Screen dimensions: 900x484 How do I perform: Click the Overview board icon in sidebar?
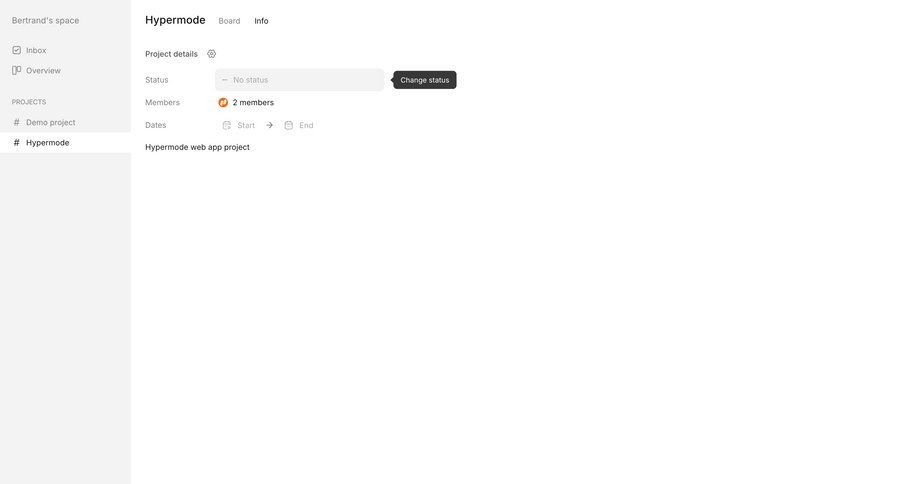pos(17,71)
